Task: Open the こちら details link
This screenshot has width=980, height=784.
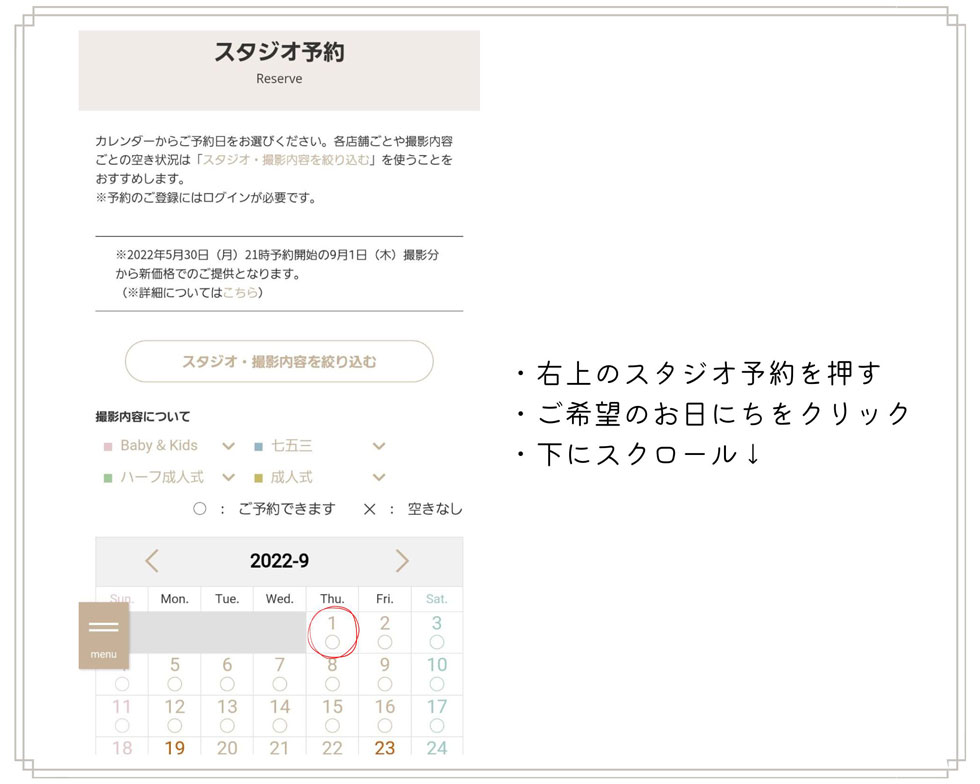Action: click(x=240, y=293)
